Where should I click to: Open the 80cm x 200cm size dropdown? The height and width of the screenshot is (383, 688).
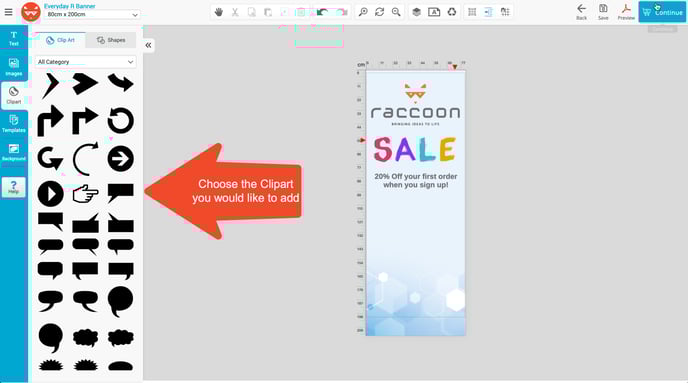point(92,14)
